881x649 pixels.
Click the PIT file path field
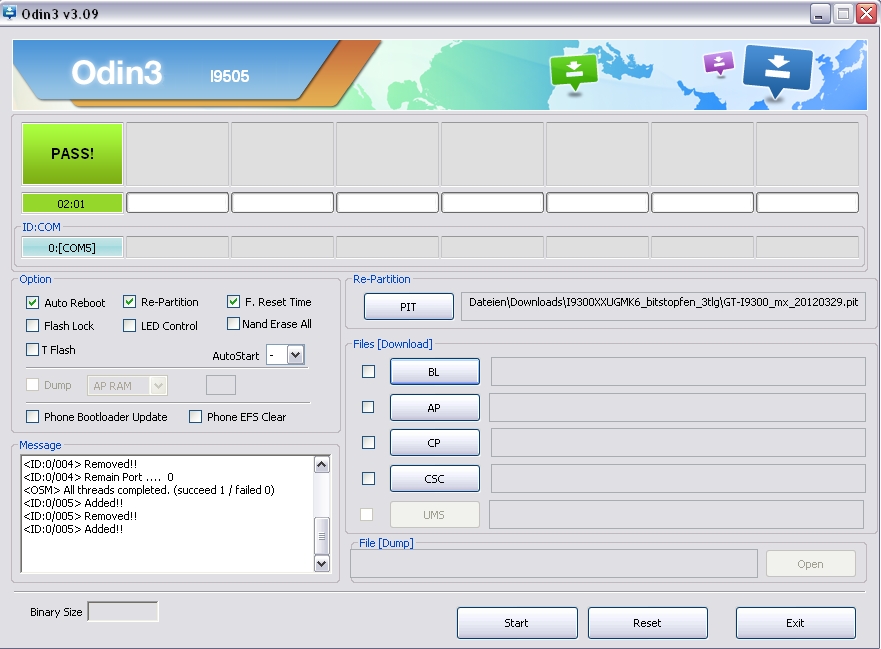click(x=663, y=306)
